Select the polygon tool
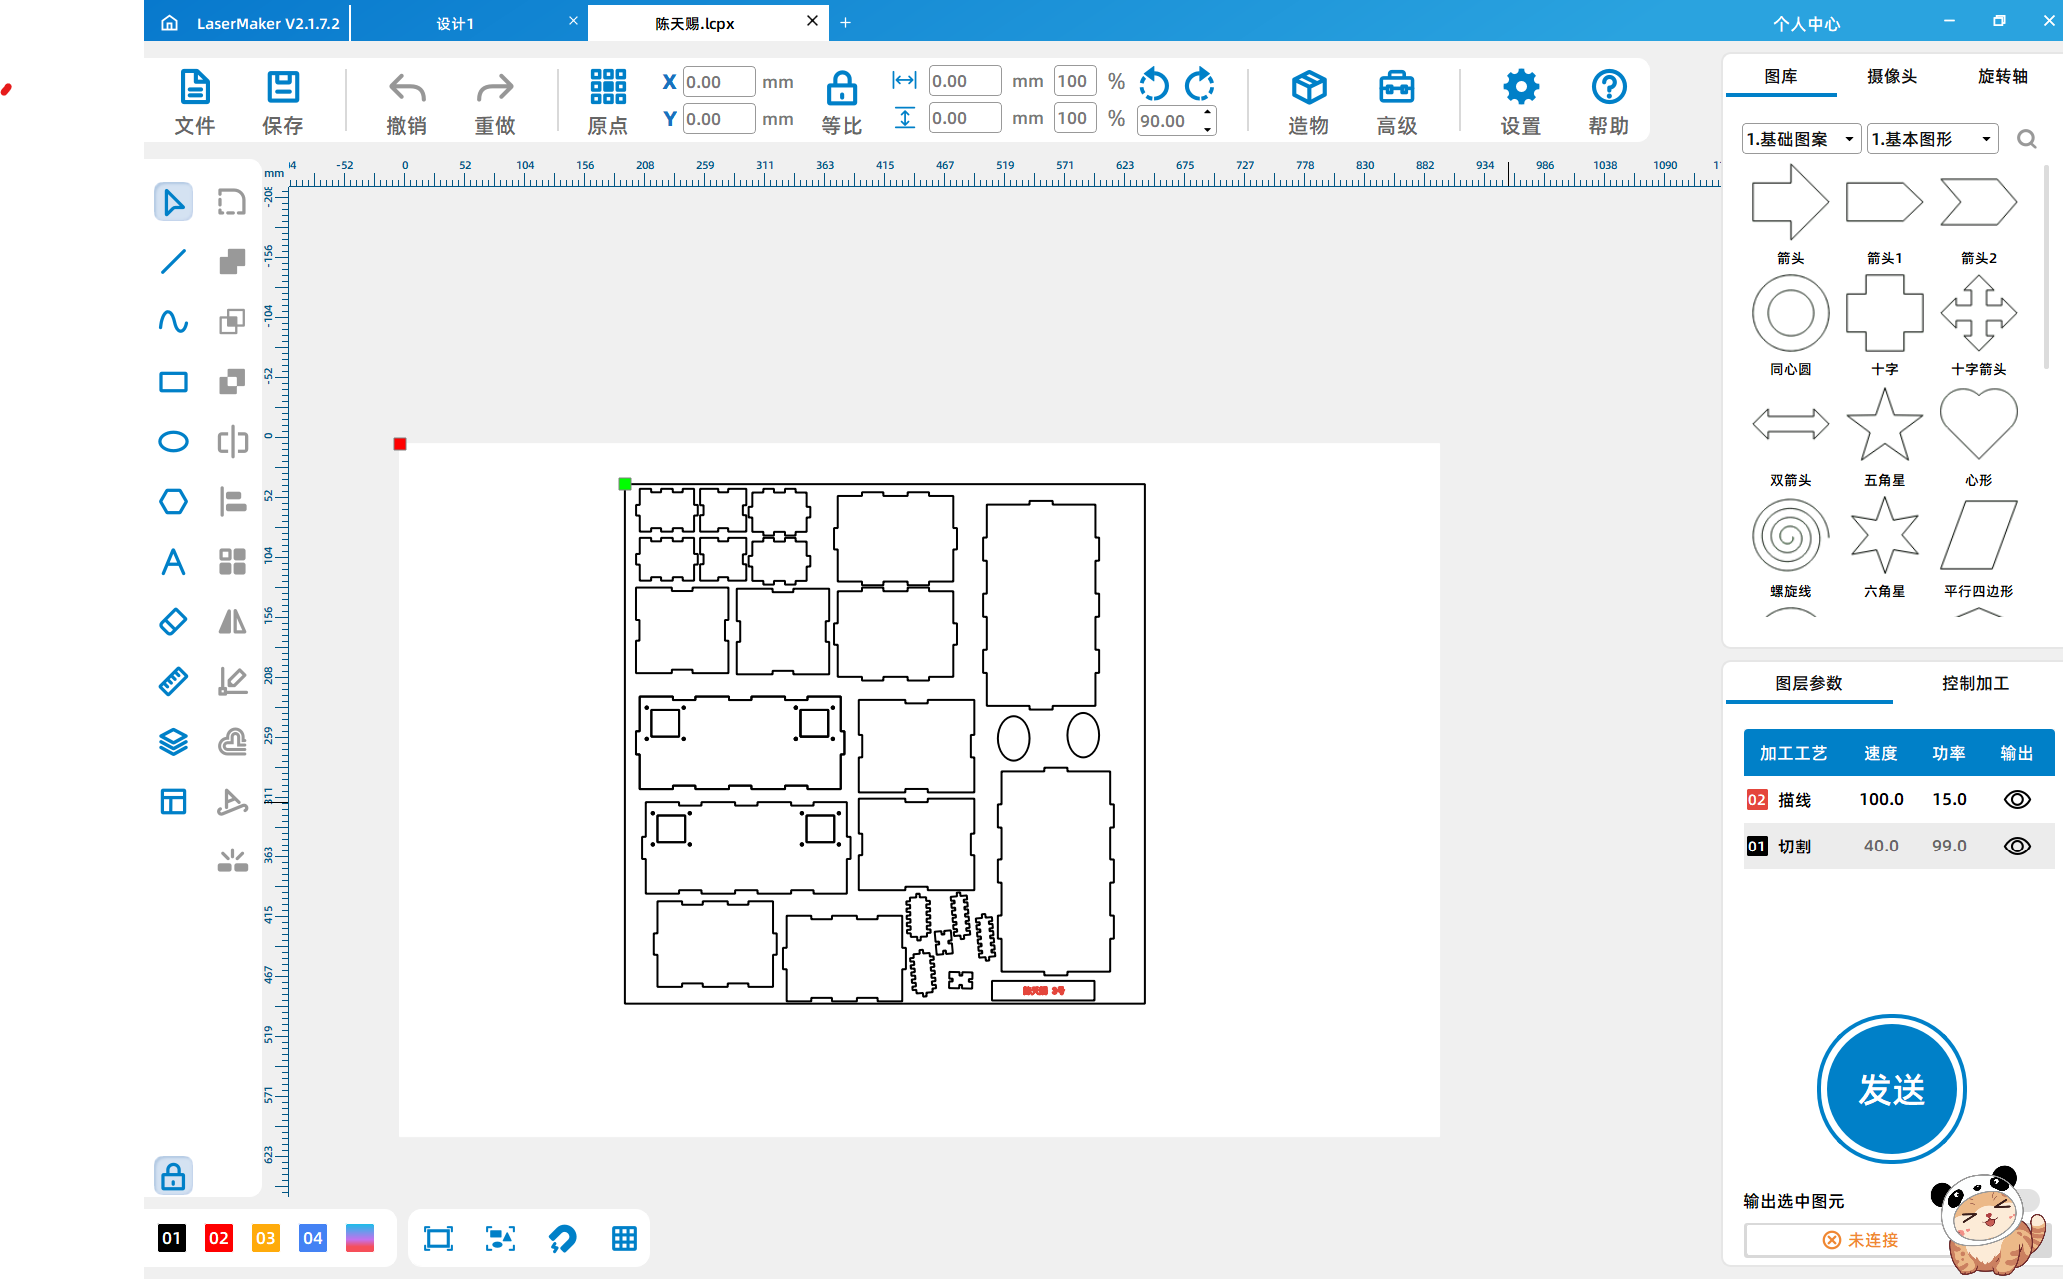This screenshot has width=2063, height=1279. click(x=173, y=501)
